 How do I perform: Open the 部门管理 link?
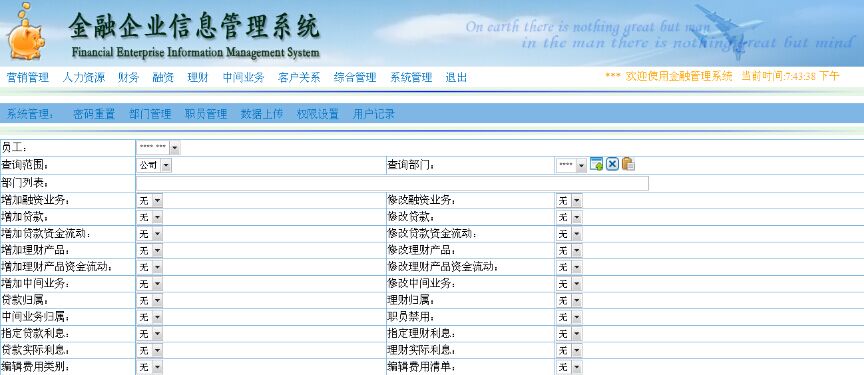point(150,115)
